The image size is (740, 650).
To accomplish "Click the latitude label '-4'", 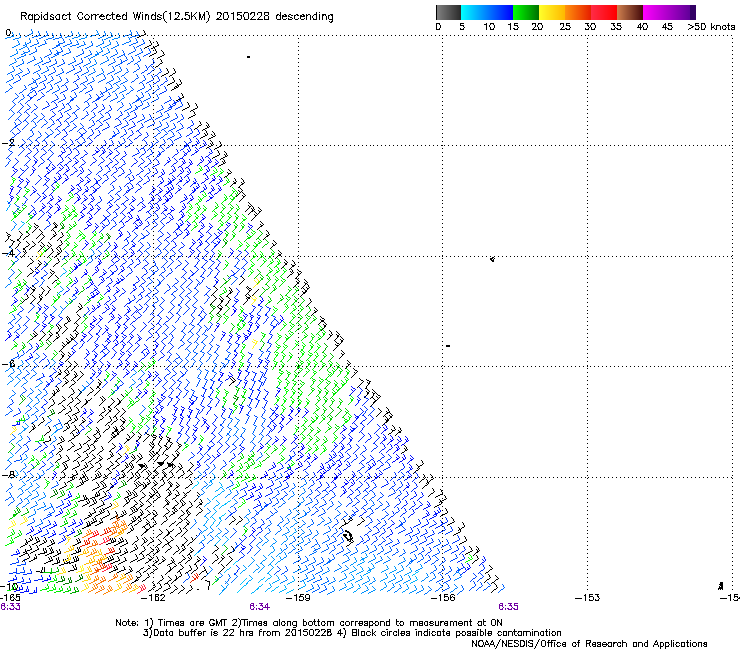I will [x=8, y=253].
